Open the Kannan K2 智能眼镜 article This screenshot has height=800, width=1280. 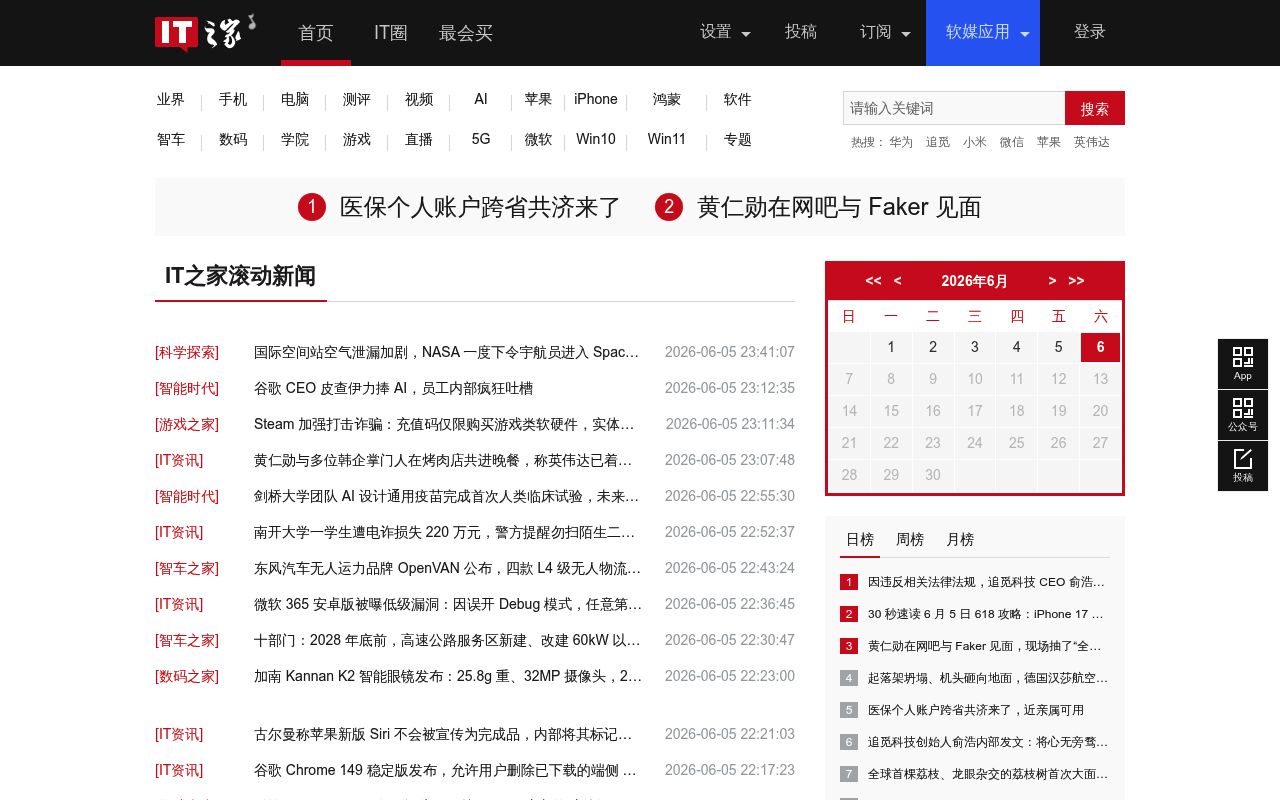pyautogui.click(x=448, y=676)
